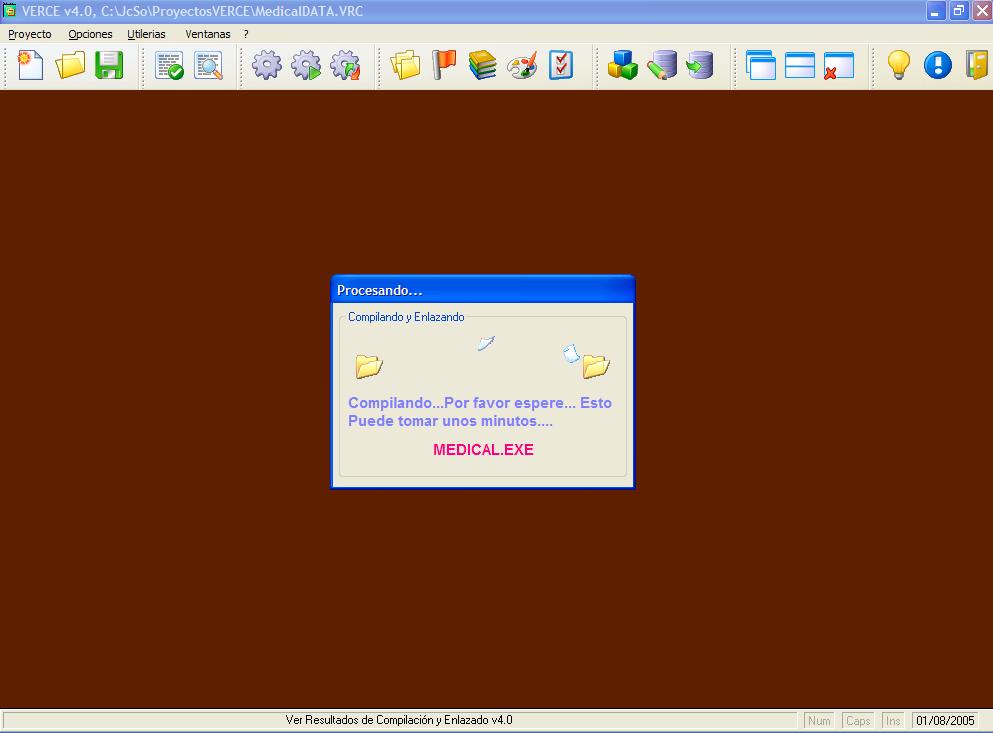993x733 pixels.
Task: Click the colored 3D blocks icon
Action: [622, 66]
